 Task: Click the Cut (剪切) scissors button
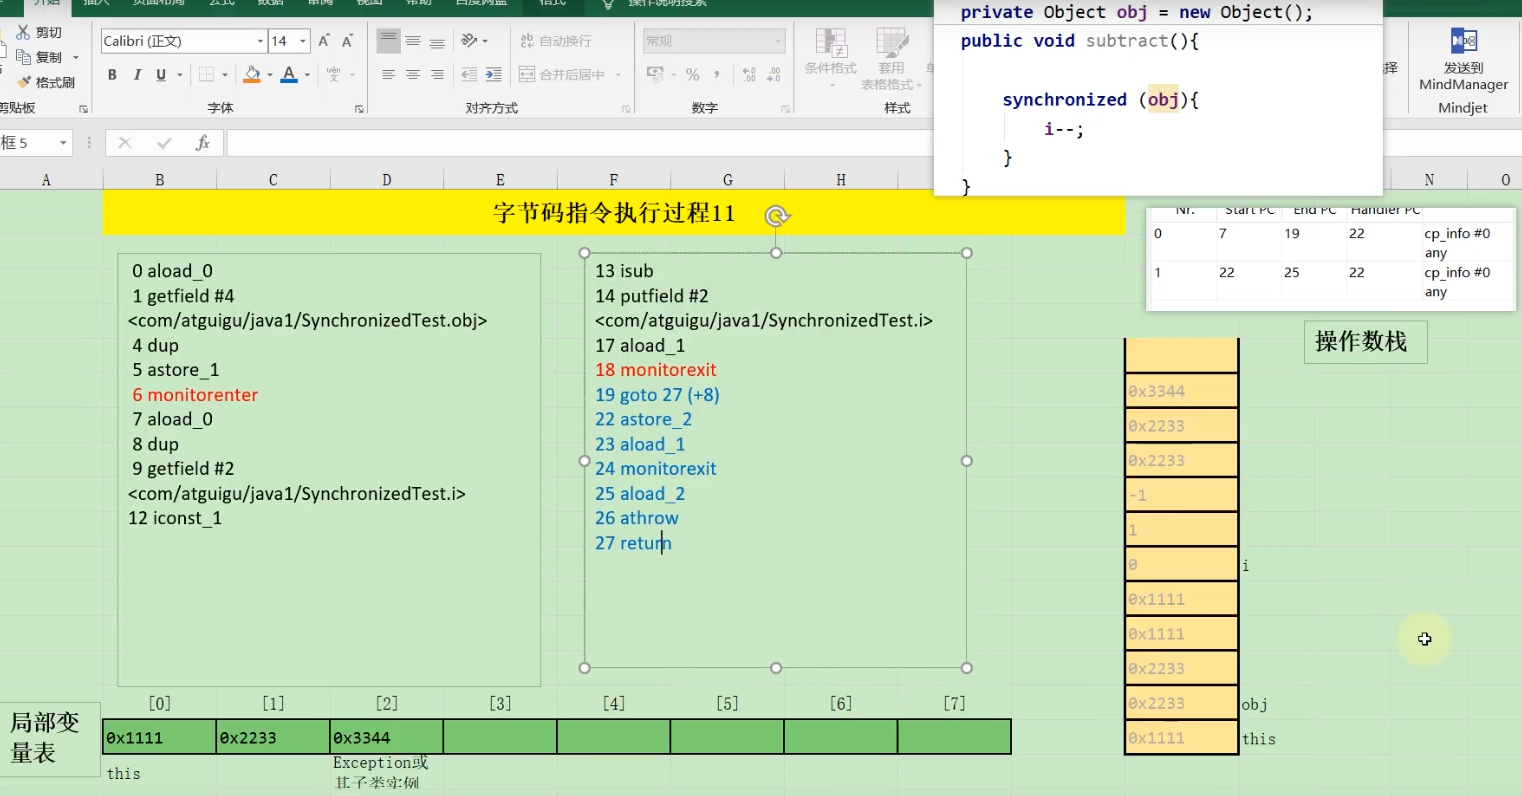coord(38,33)
